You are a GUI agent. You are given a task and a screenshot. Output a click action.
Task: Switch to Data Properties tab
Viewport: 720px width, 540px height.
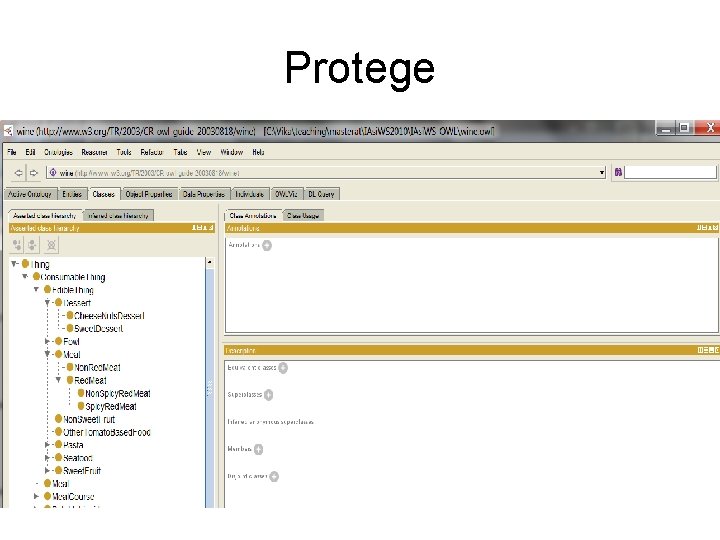pos(204,194)
